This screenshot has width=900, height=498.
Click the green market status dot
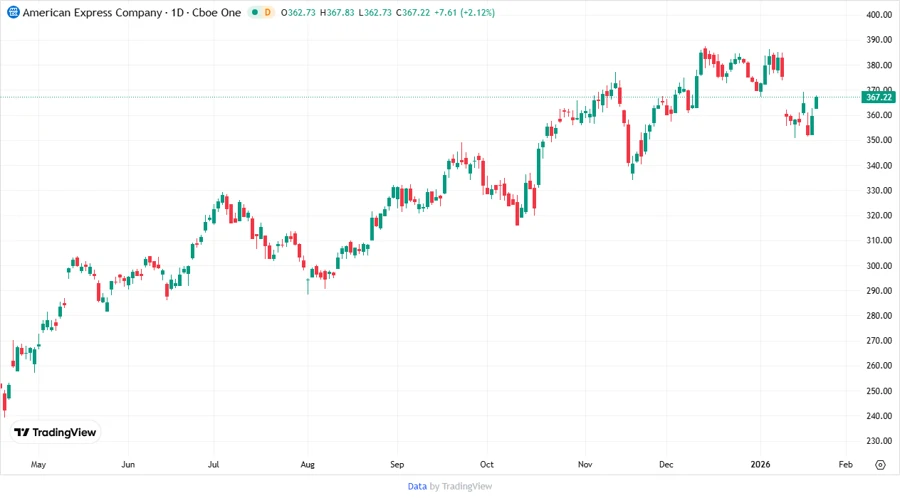[x=255, y=12]
